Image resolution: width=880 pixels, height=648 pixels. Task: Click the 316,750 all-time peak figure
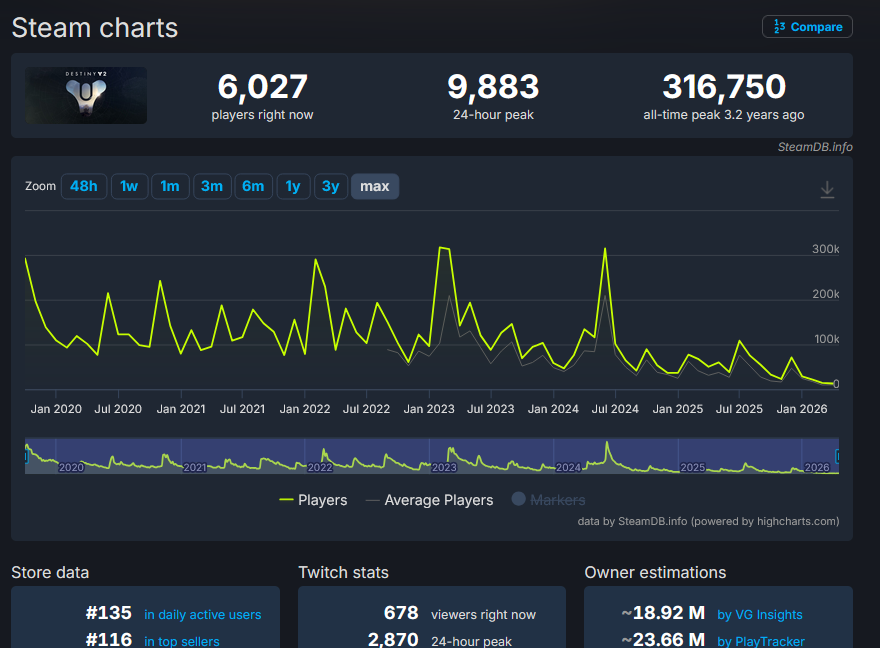pos(724,87)
